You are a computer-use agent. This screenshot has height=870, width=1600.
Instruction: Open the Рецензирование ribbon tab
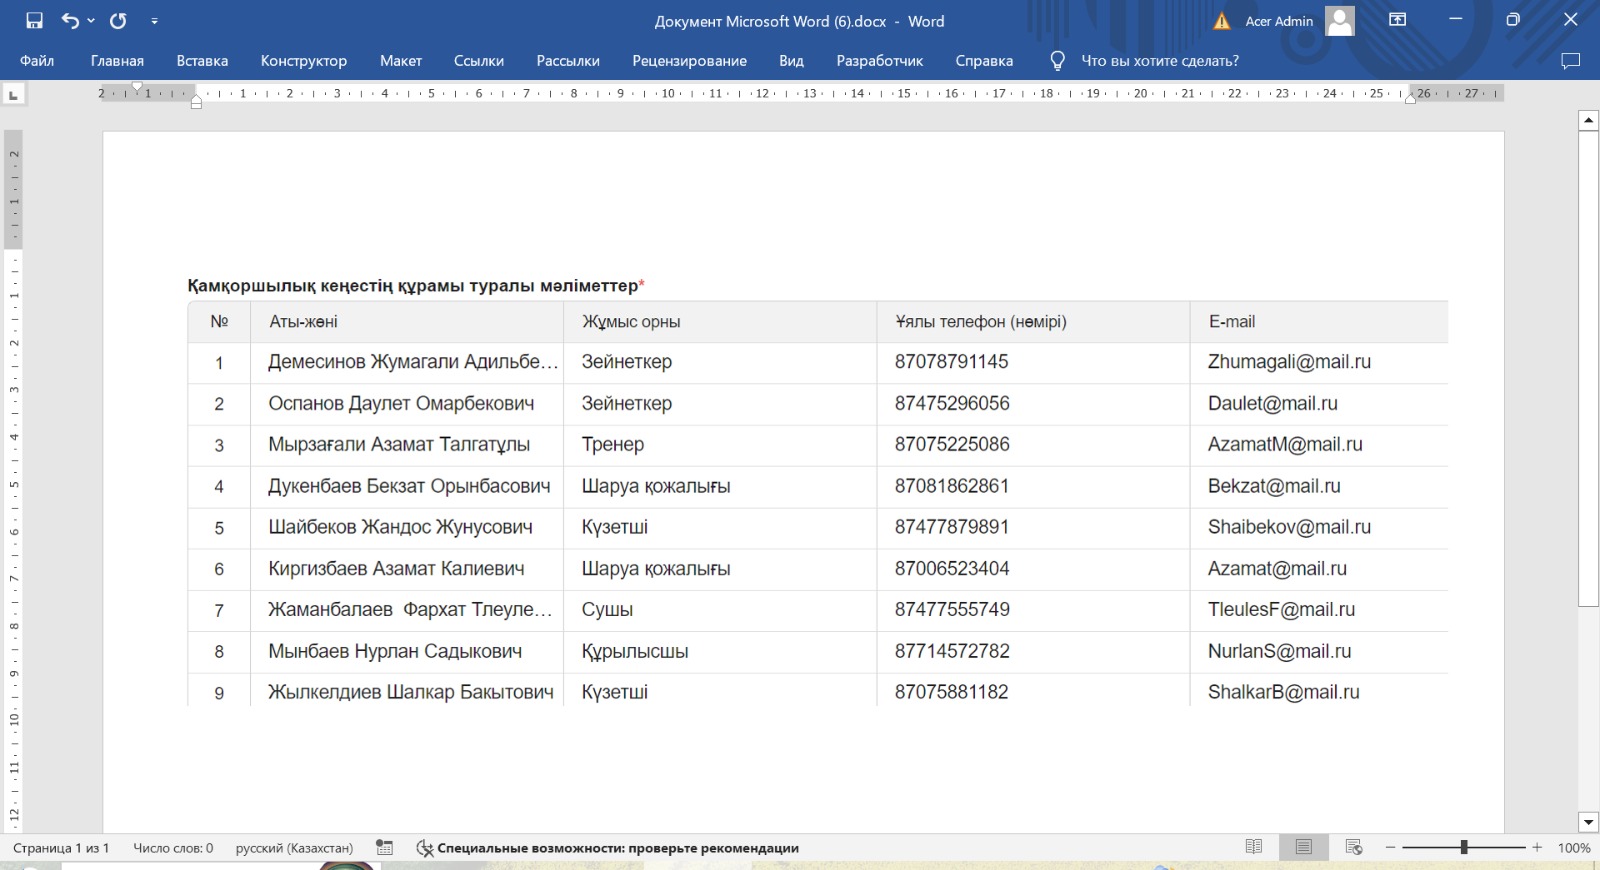689,61
